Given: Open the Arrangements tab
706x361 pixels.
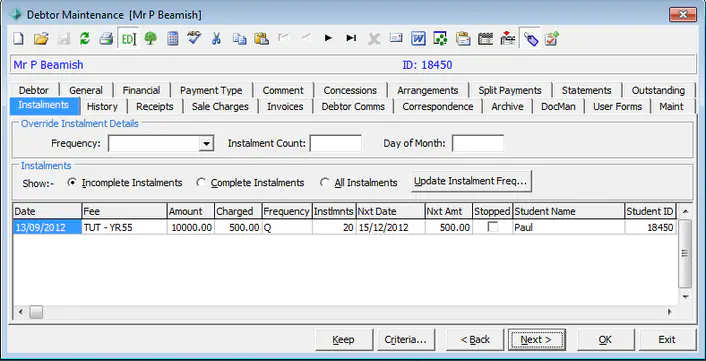Looking at the screenshot, I should [x=428, y=90].
